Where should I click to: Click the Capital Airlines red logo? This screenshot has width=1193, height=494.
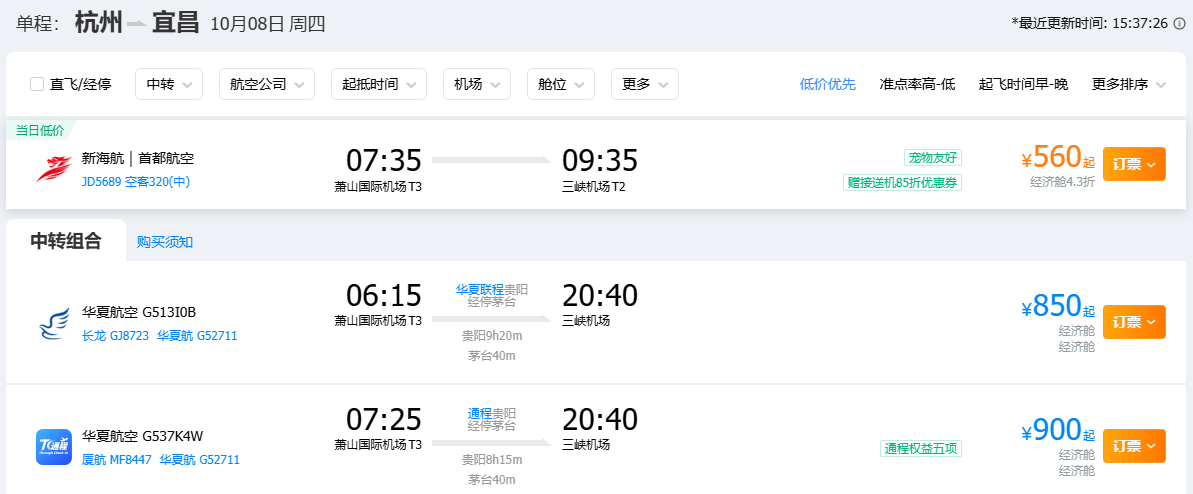click(x=54, y=169)
